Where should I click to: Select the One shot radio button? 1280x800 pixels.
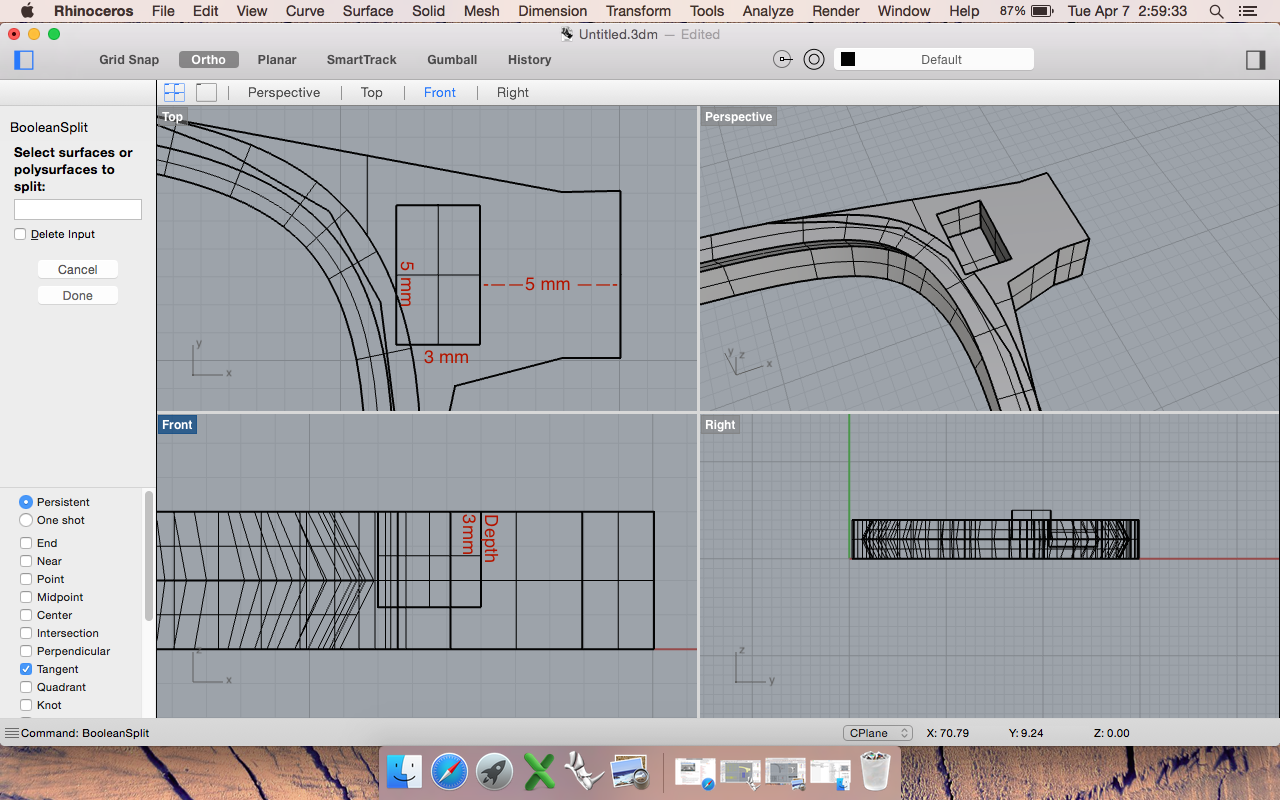[x=26, y=520]
